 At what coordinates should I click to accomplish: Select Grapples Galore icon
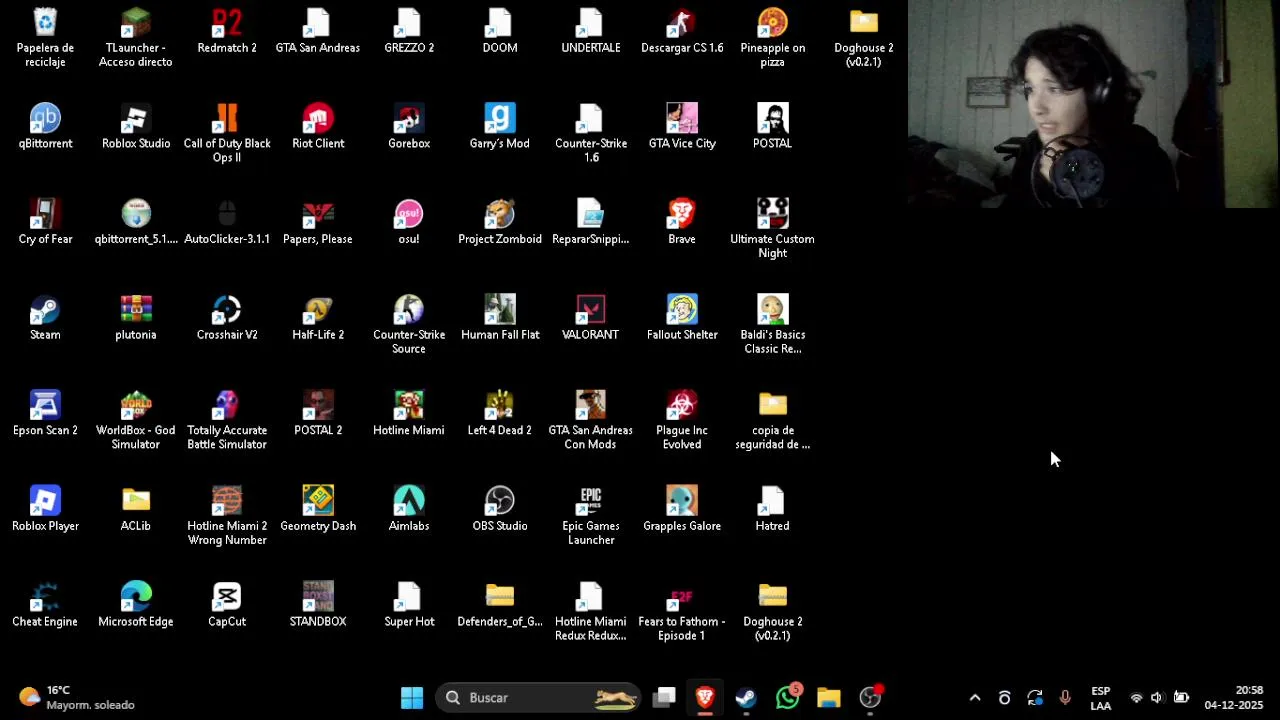(x=682, y=509)
